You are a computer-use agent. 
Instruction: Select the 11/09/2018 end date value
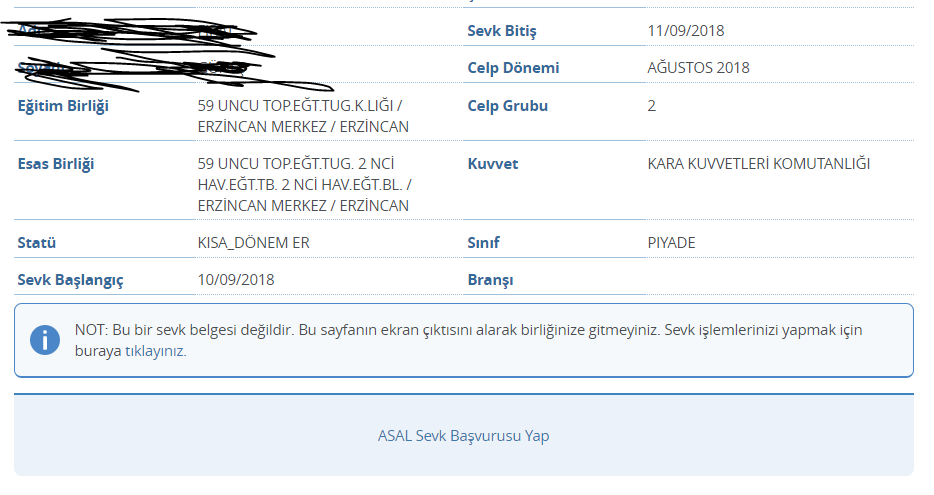686,31
